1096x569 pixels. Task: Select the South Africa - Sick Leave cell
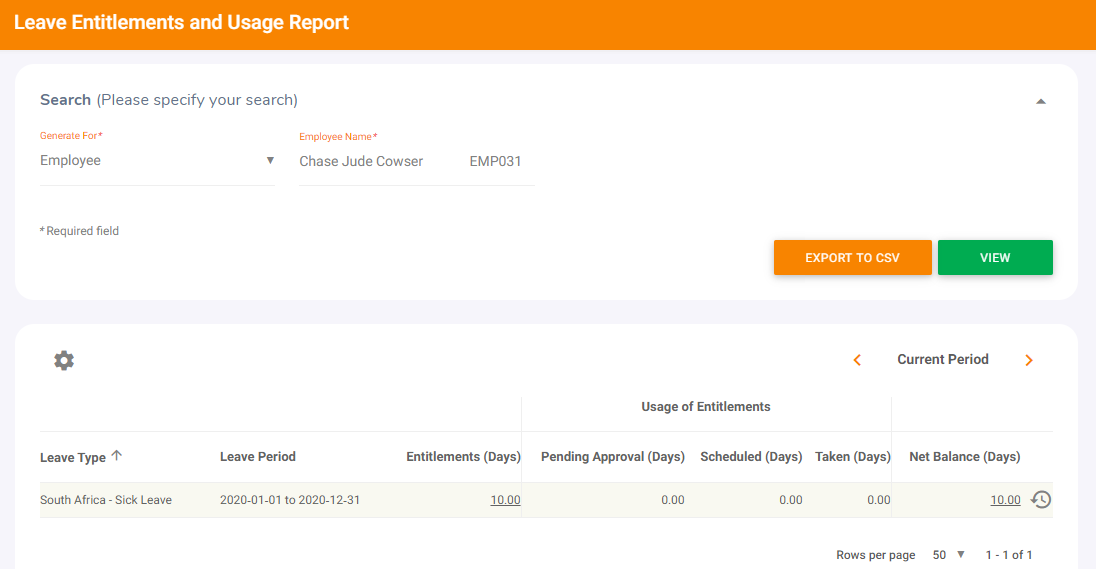coord(106,500)
